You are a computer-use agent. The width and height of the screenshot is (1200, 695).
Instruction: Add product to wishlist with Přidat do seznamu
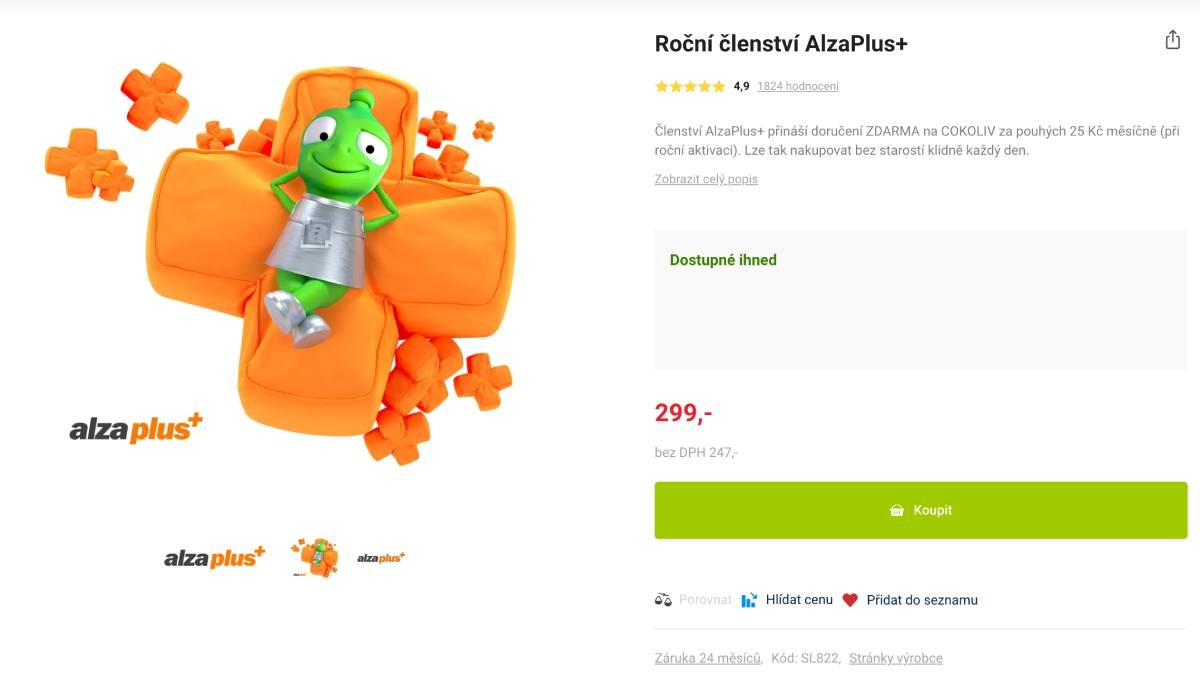pos(921,600)
